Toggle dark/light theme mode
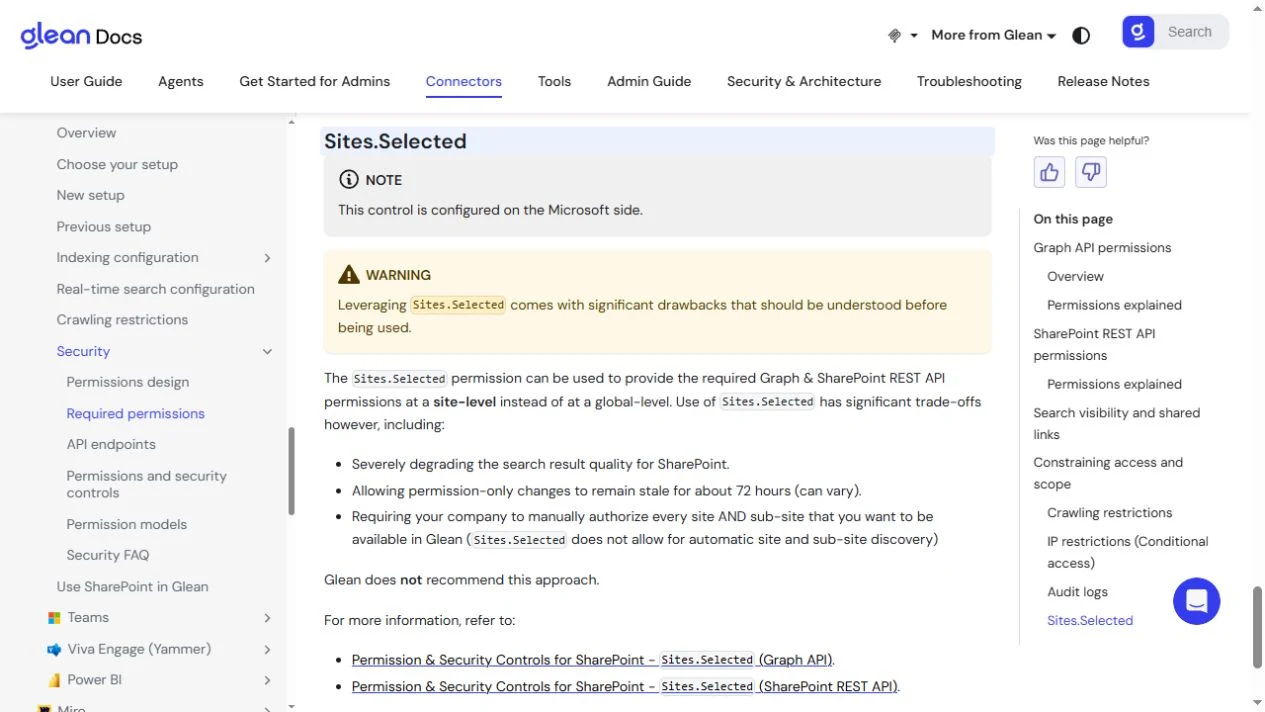Viewport: 1265px width, 712px height. click(1081, 35)
